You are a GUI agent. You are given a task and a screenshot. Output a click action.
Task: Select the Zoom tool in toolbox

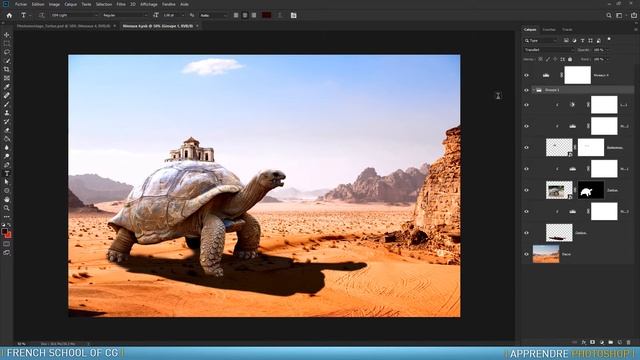click(7, 208)
